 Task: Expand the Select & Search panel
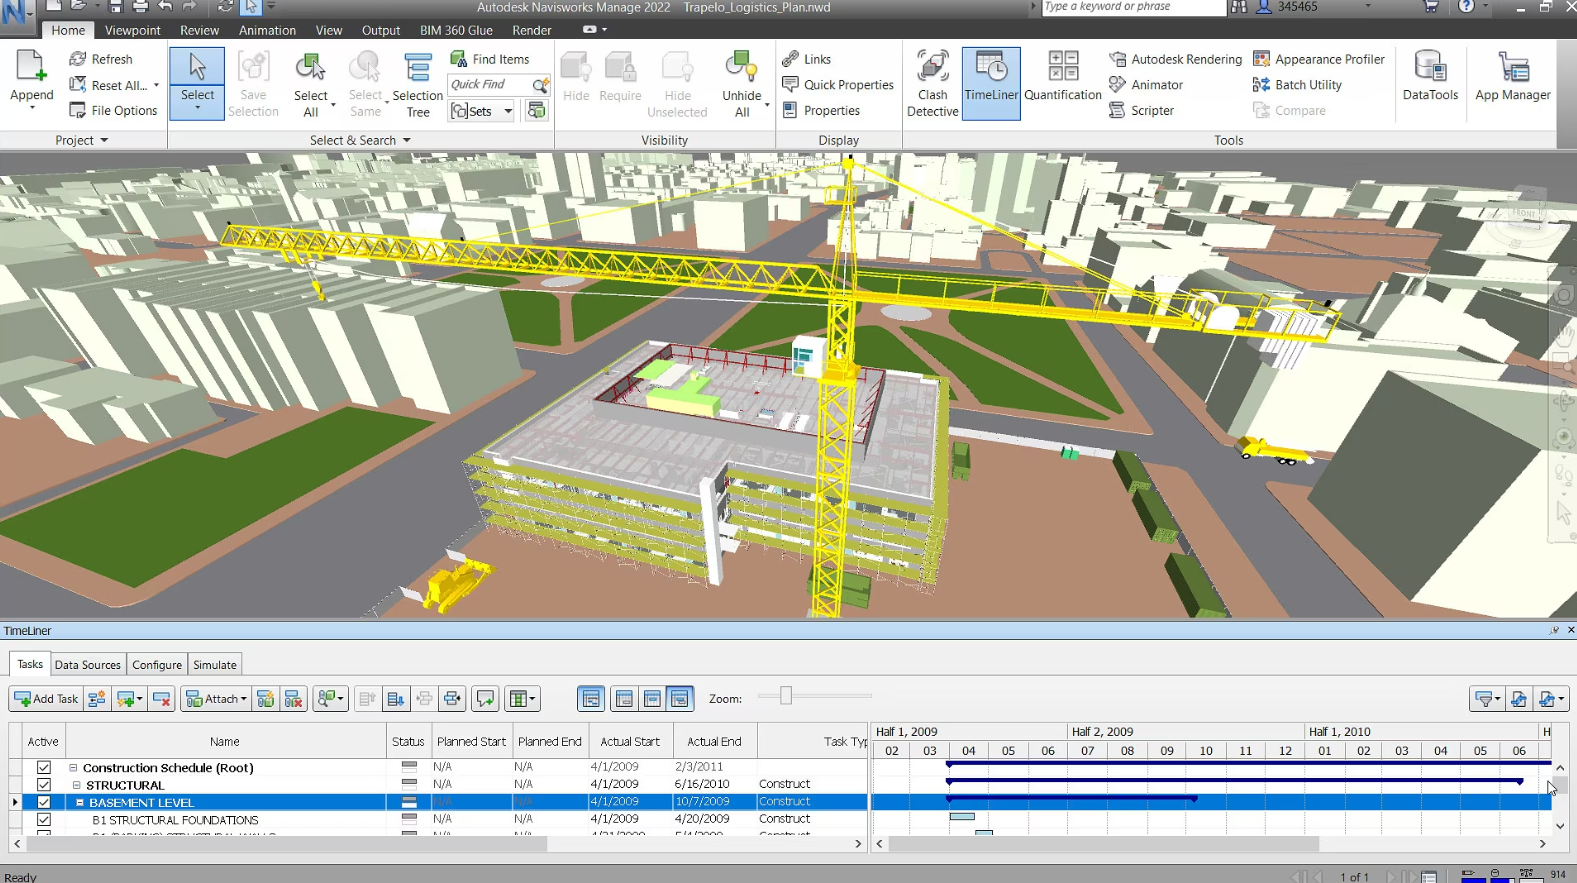360,140
